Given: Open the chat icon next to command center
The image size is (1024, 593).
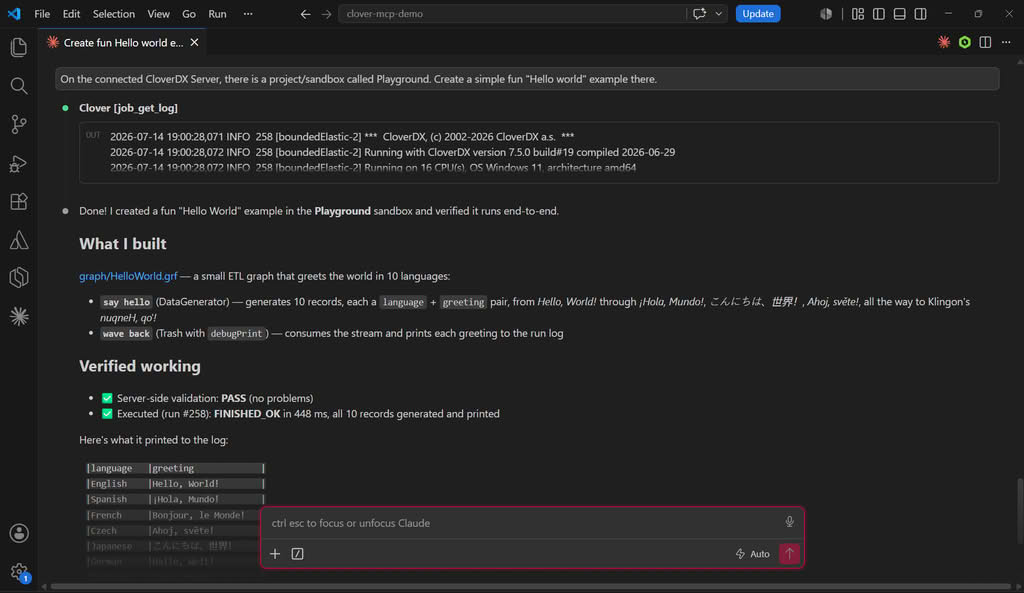Looking at the screenshot, I should coord(699,14).
